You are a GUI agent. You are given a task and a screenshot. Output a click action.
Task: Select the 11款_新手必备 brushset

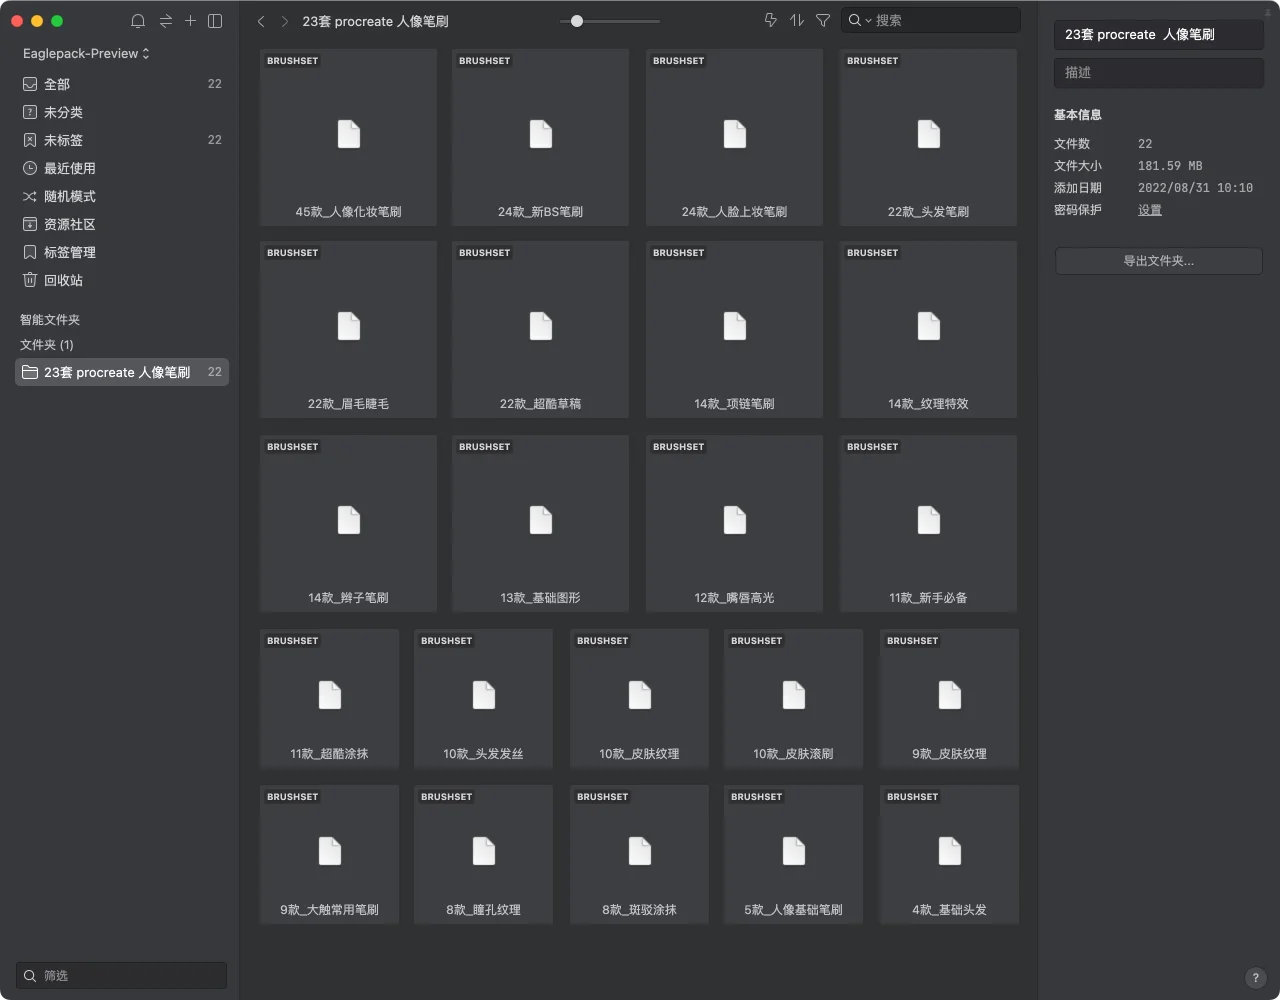point(928,523)
